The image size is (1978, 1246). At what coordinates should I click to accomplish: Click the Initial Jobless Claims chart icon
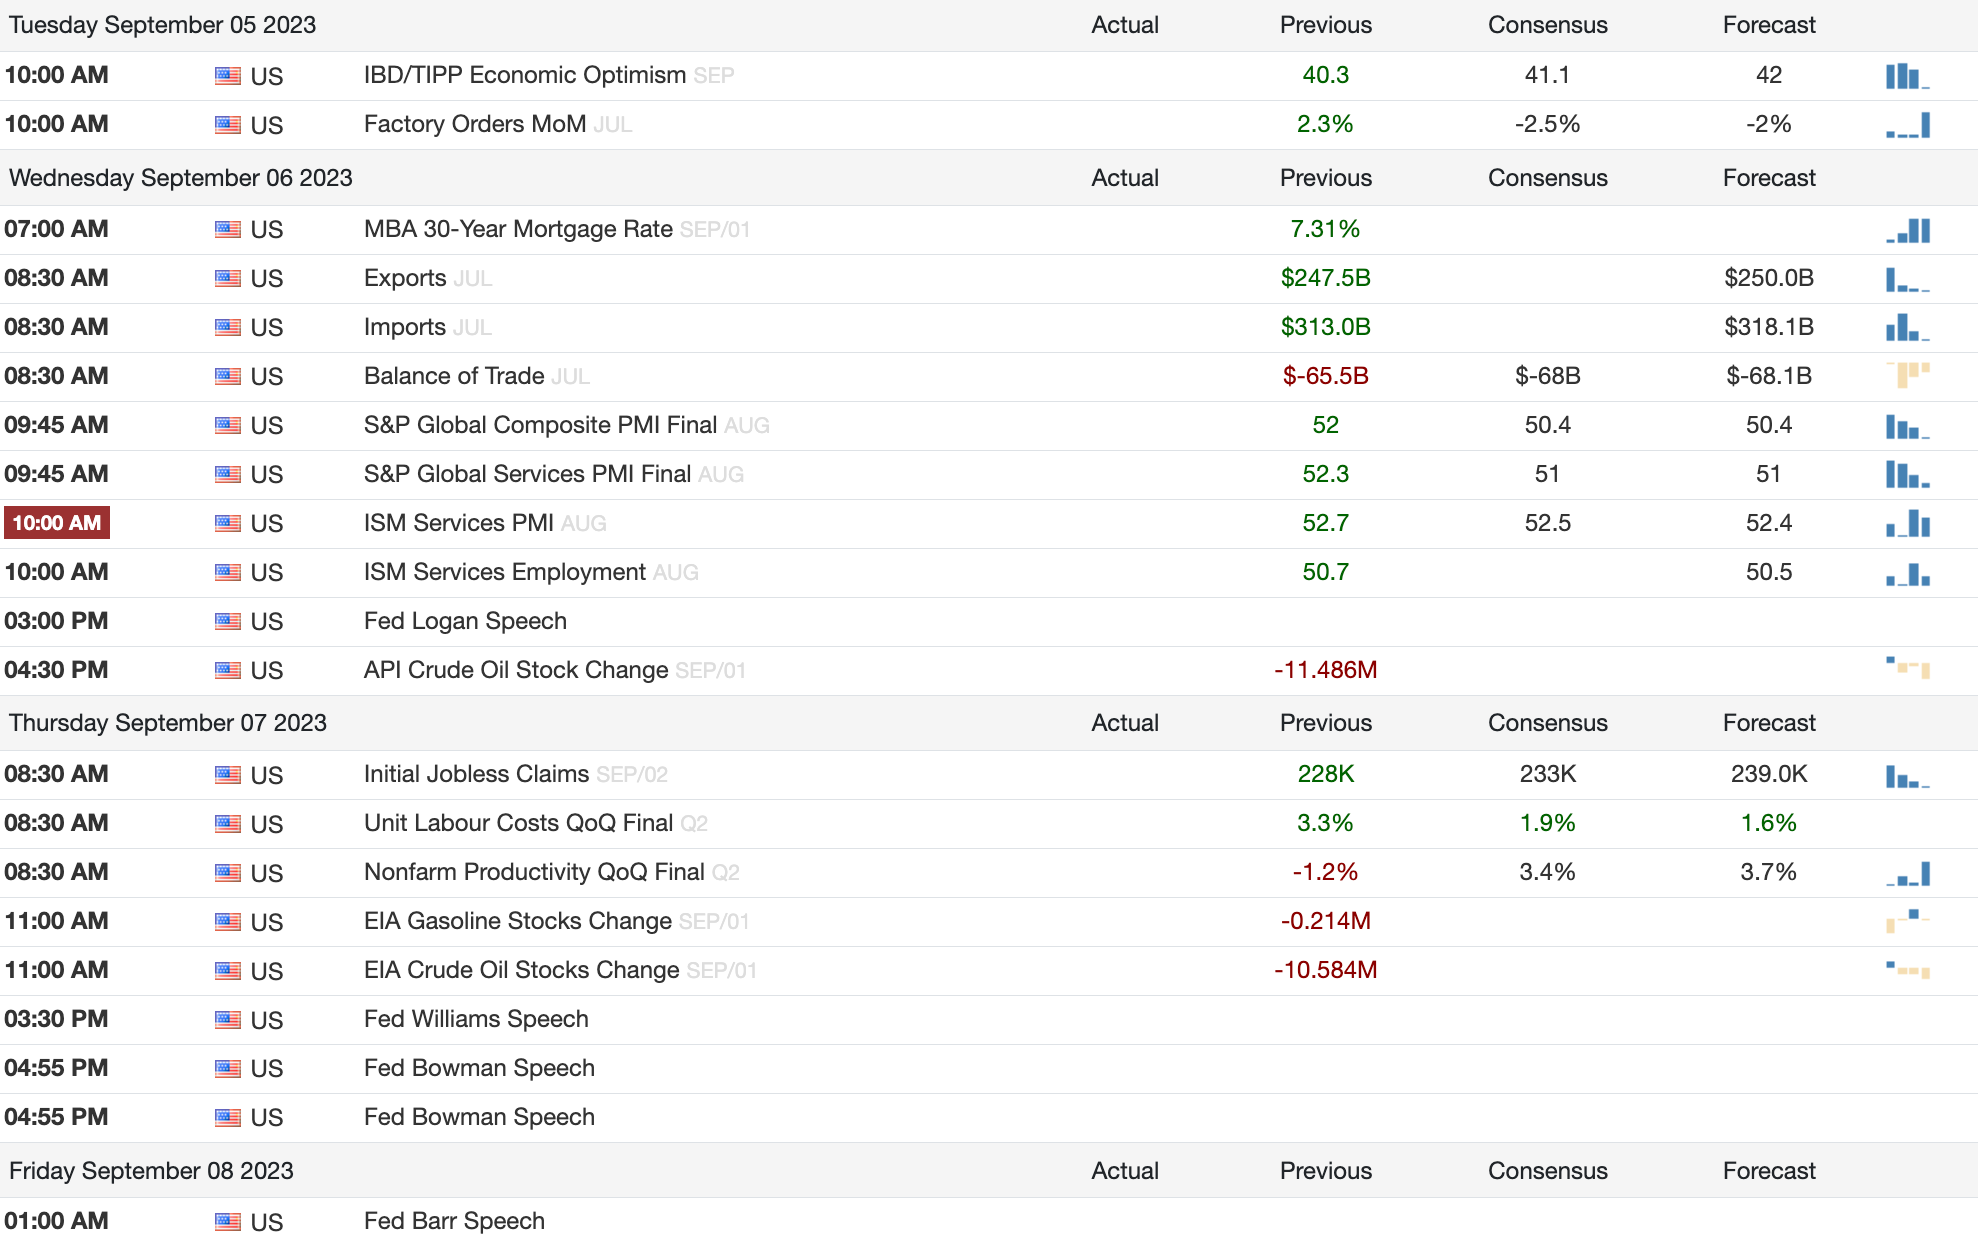(x=1907, y=776)
